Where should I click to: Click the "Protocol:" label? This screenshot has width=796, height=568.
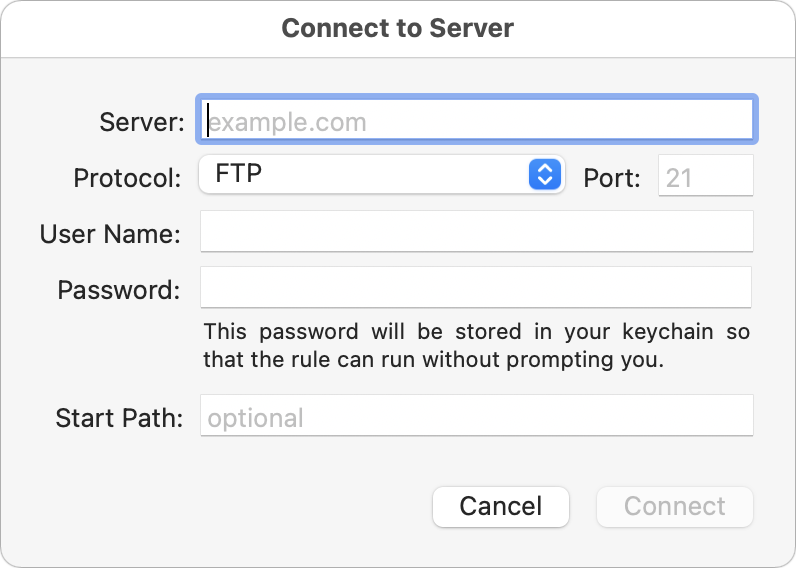click(127, 178)
